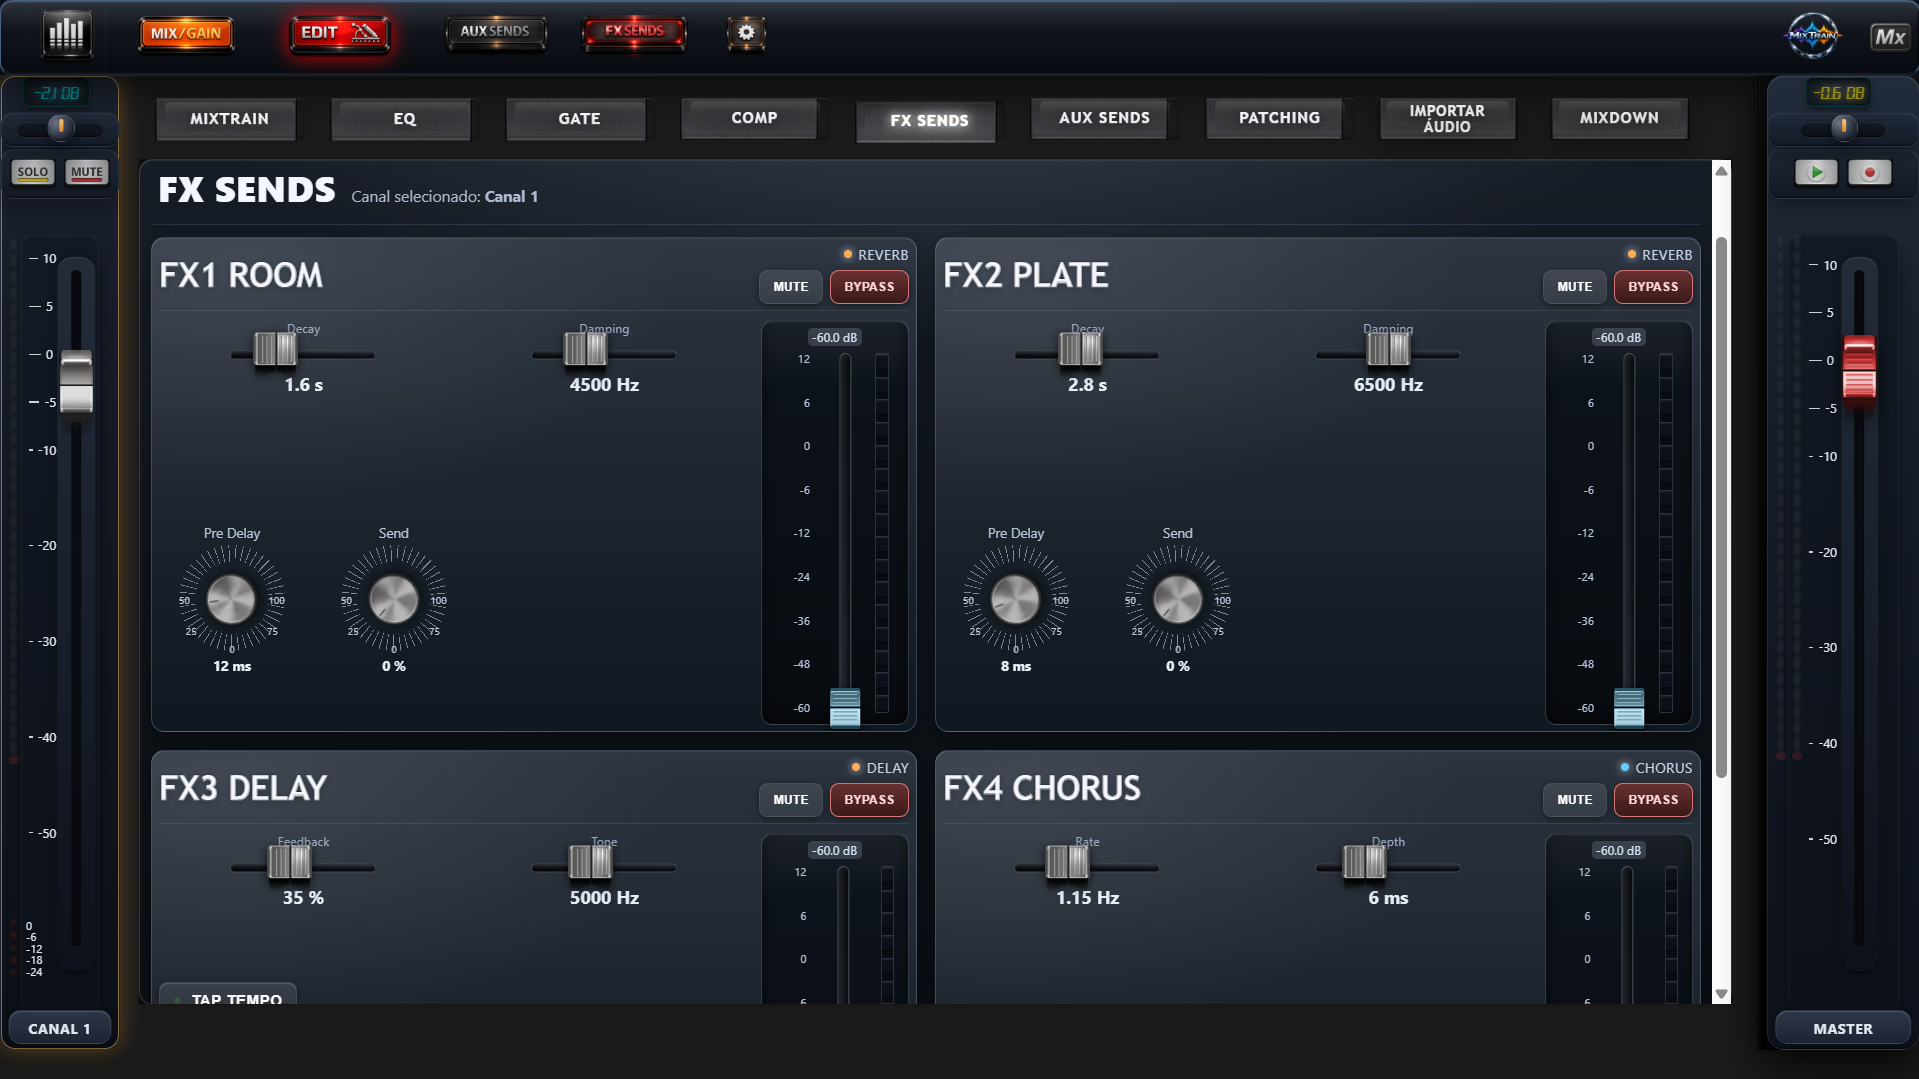The width and height of the screenshot is (1919, 1079).
Task: Switch to the GATE tab
Action: point(579,119)
